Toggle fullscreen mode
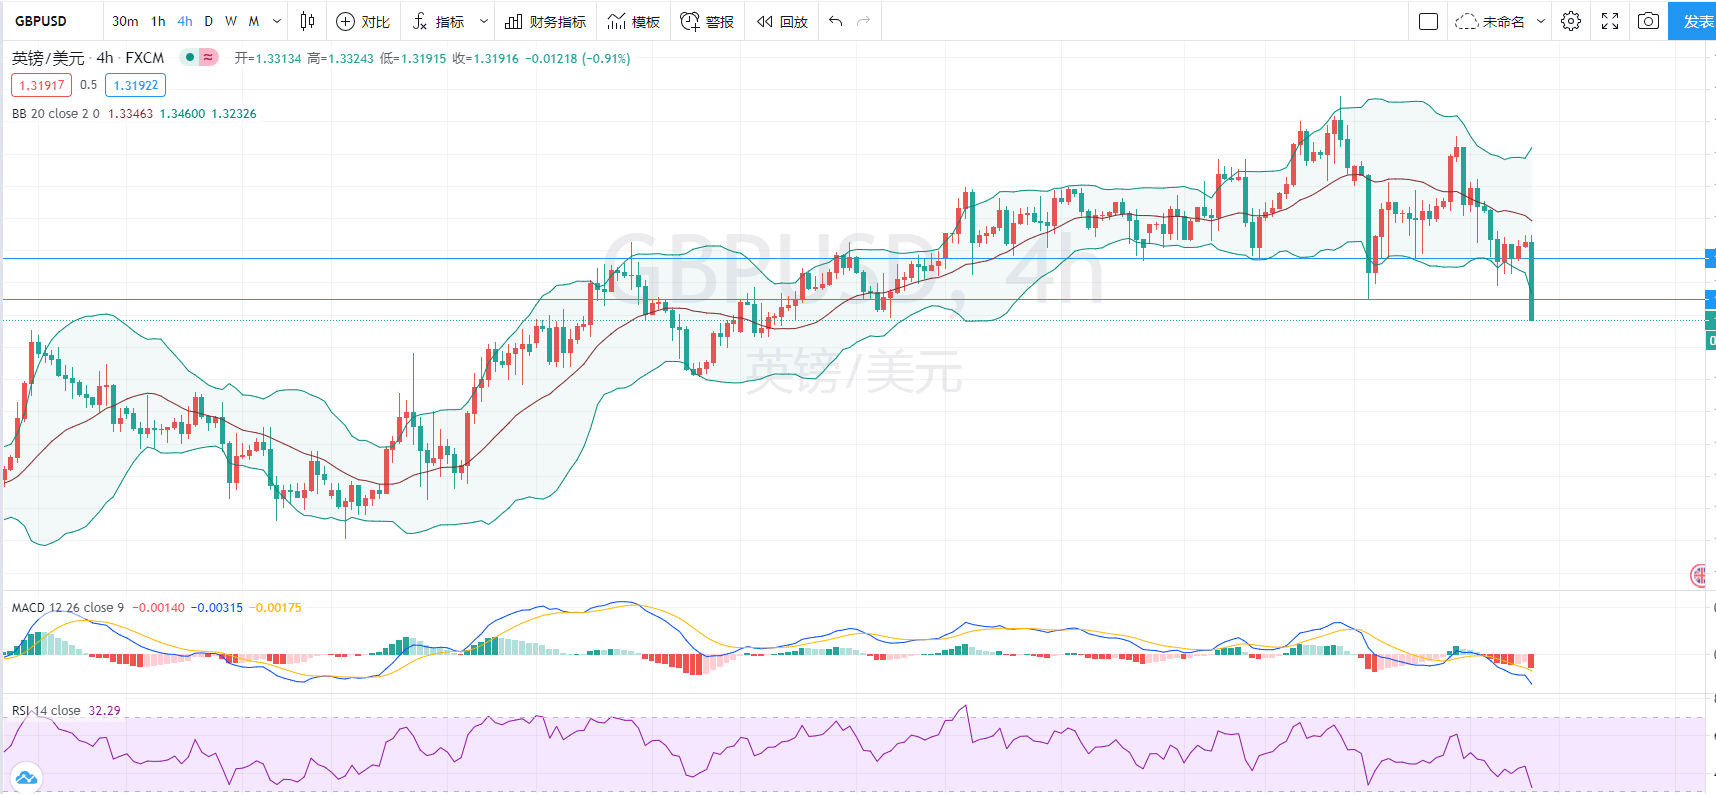 tap(1610, 21)
